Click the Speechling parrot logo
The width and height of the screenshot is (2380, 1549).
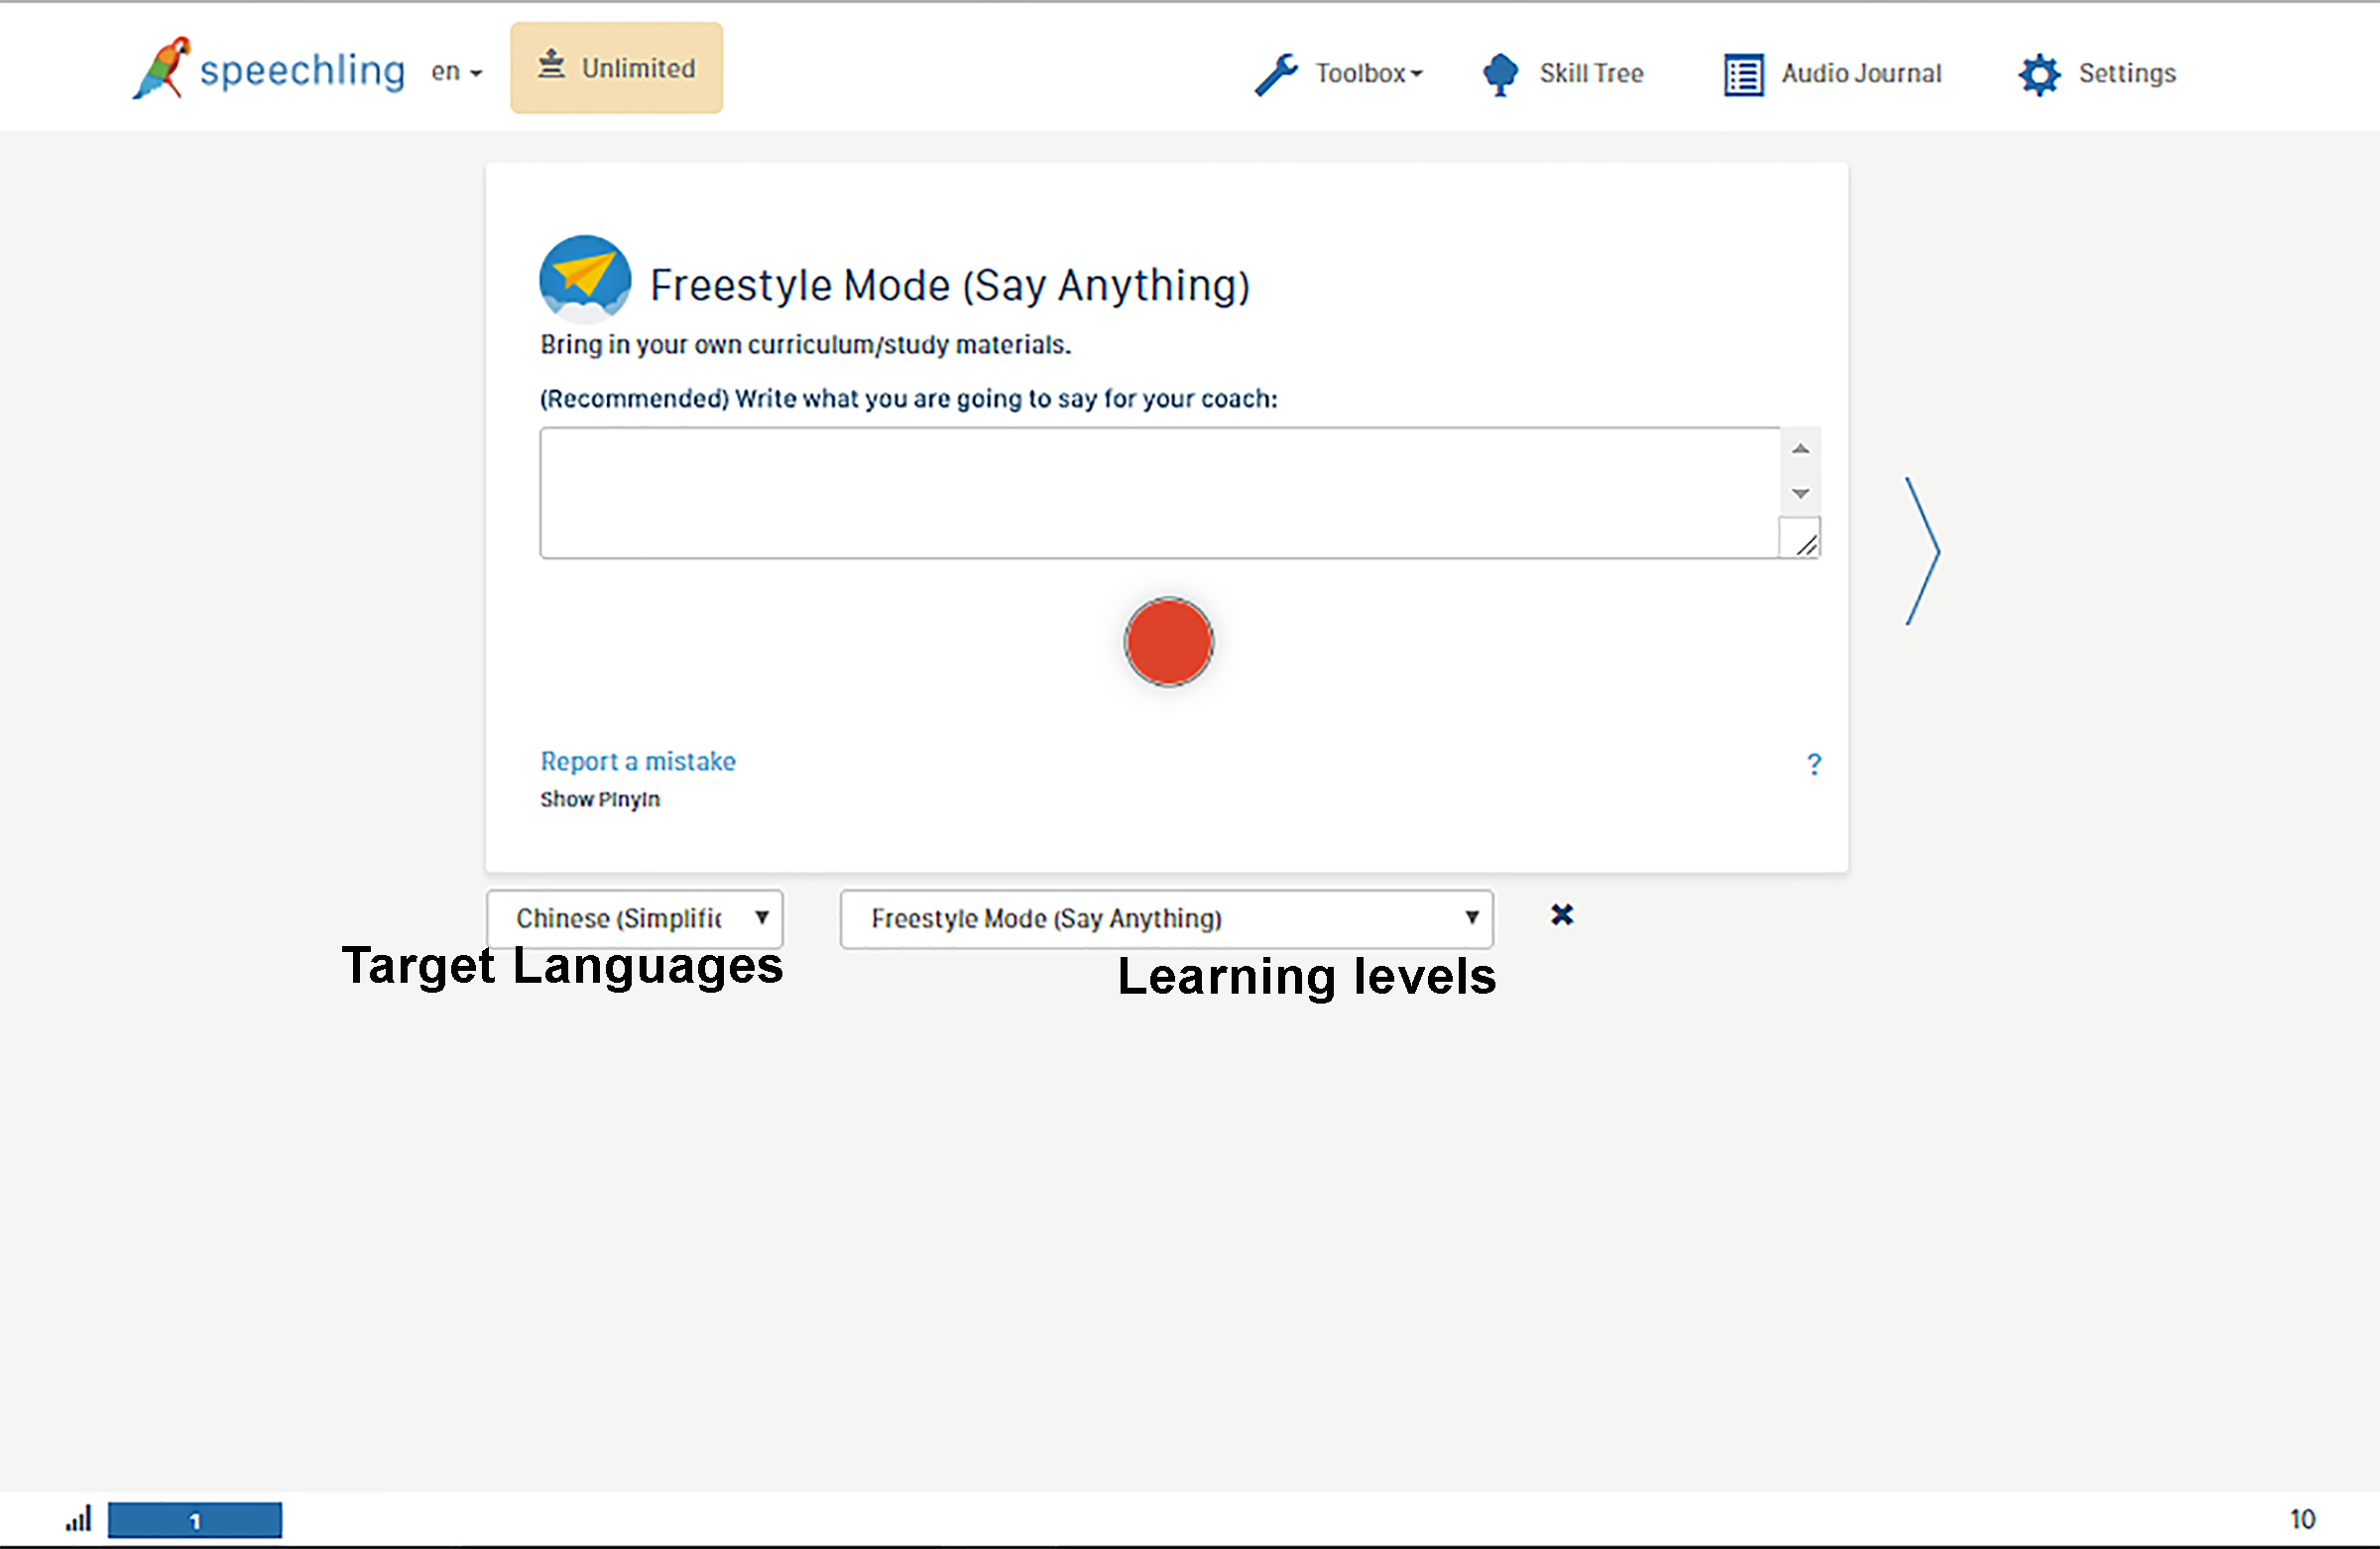click(x=162, y=68)
